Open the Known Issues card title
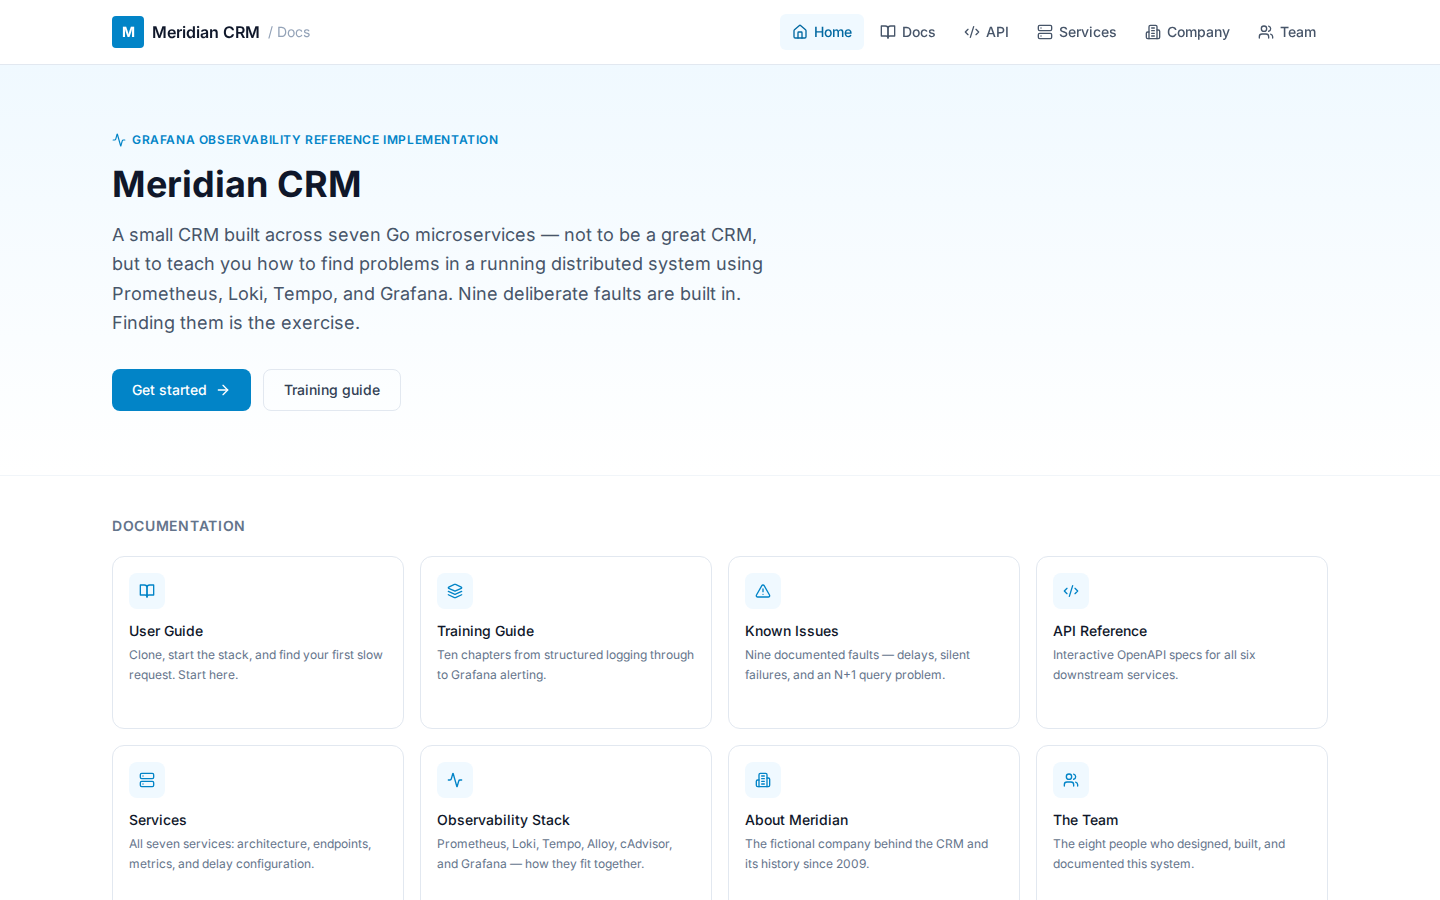This screenshot has height=900, width=1440. click(x=792, y=631)
